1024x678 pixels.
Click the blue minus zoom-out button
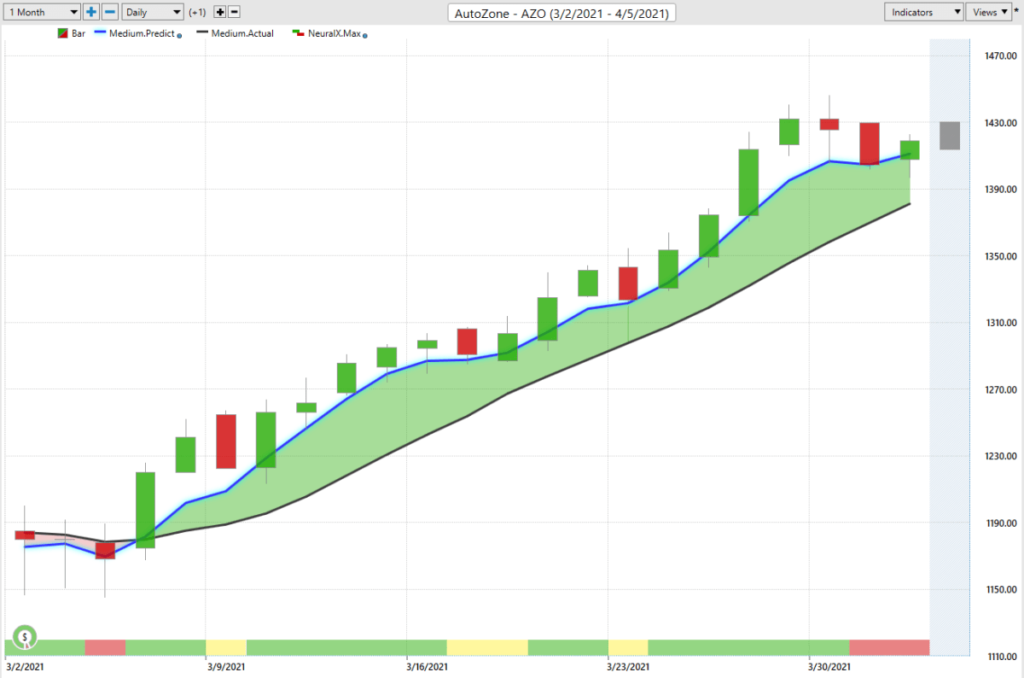click(110, 12)
